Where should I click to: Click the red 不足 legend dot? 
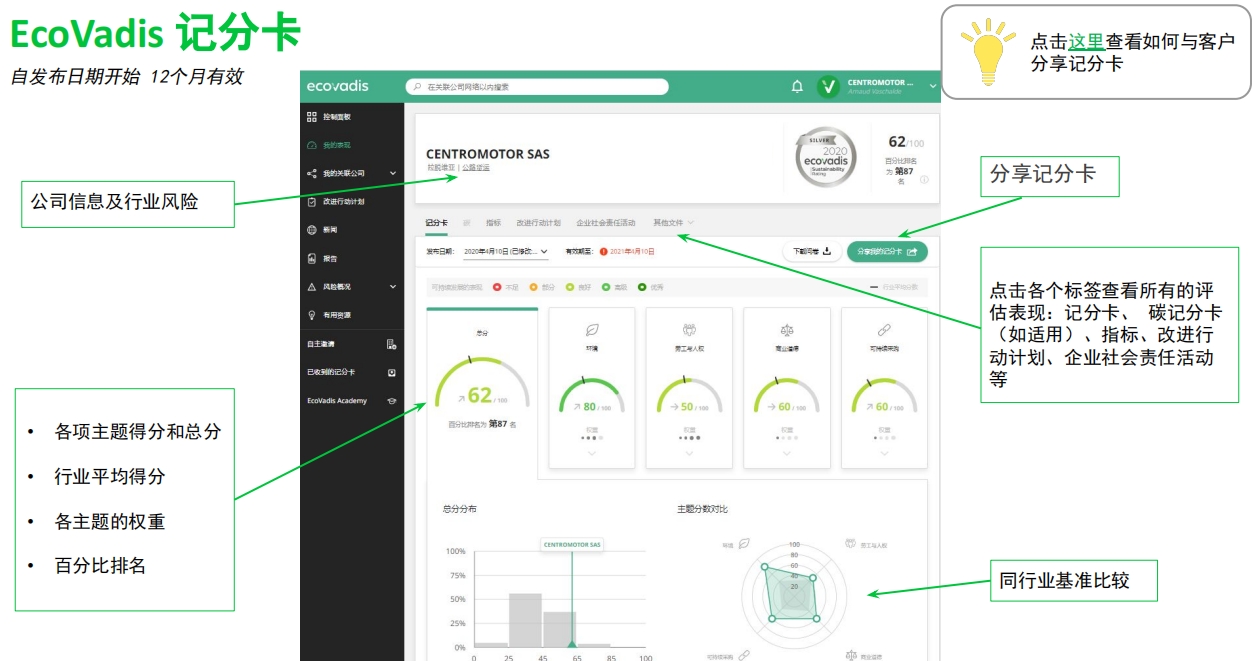click(x=497, y=287)
